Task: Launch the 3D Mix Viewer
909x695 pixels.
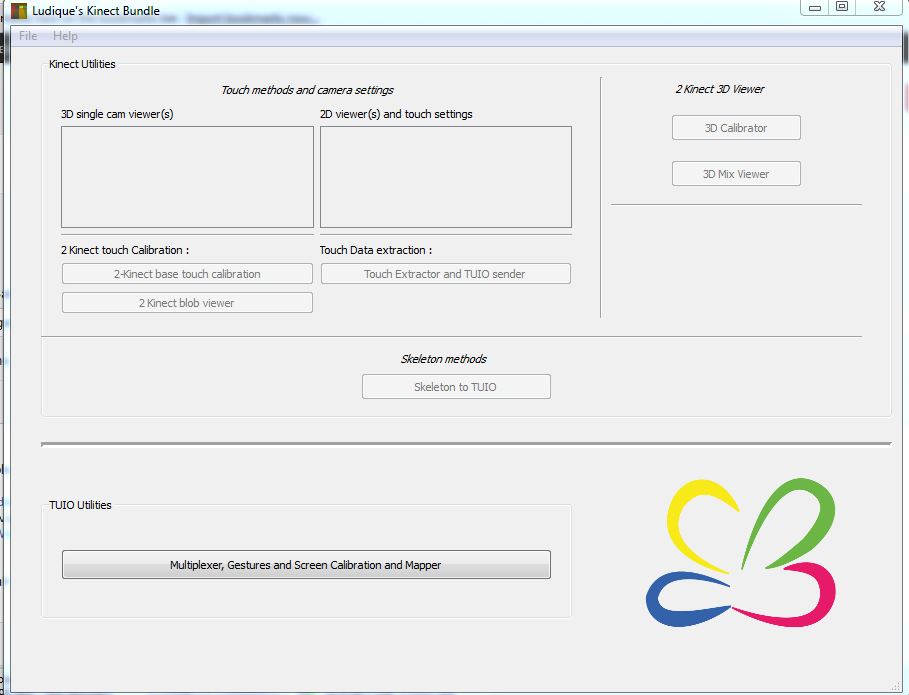Action: point(736,174)
